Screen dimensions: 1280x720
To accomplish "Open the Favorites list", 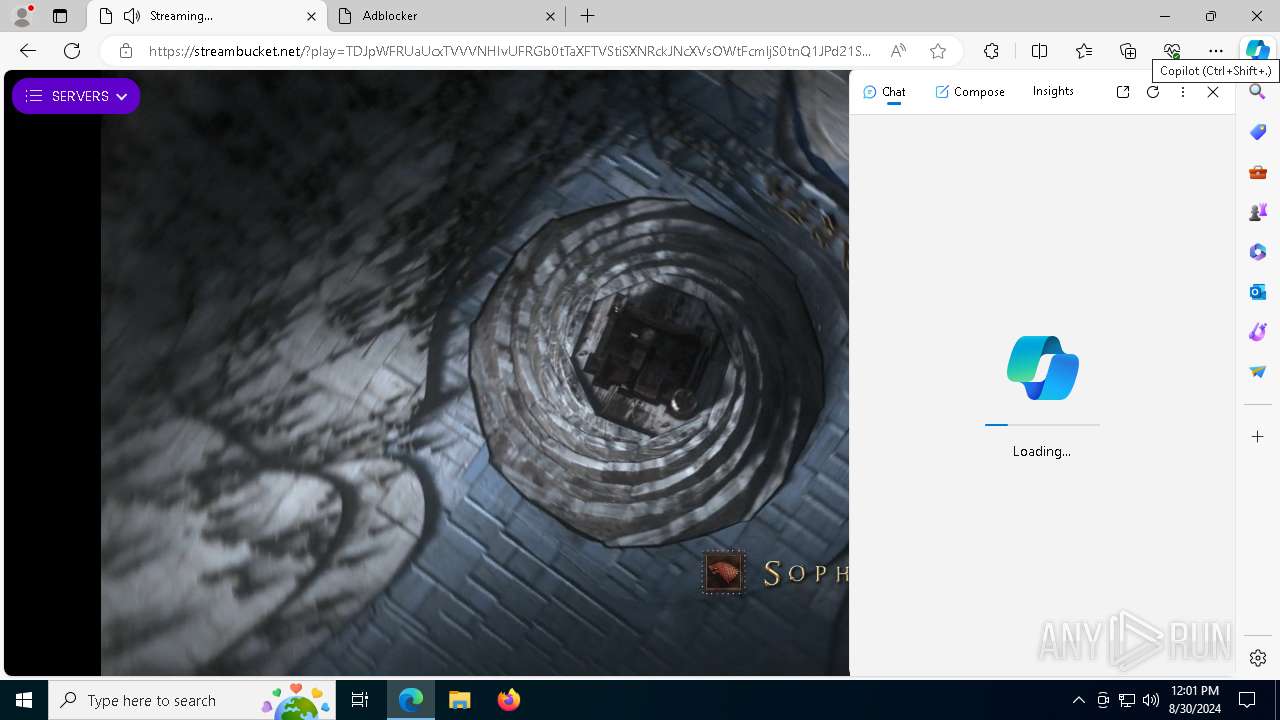I will coord(1084,51).
